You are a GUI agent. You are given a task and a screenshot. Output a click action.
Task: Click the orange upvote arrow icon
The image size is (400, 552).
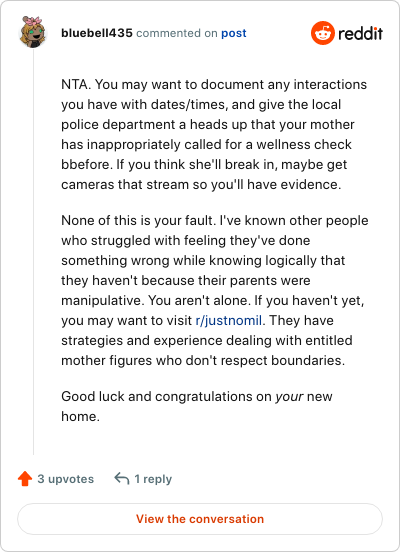coord(25,479)
